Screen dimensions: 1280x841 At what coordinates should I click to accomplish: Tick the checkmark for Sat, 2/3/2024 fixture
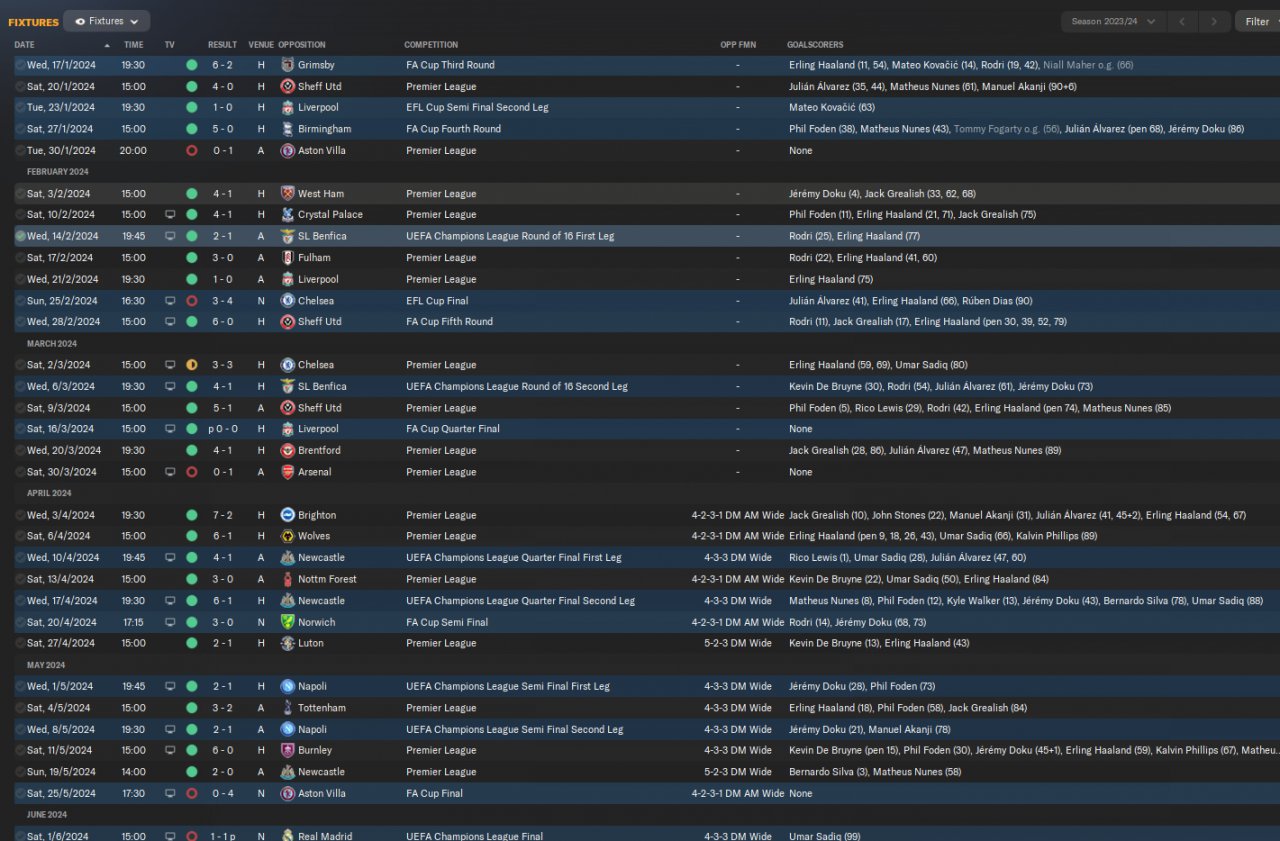pyautogui.click(x=20, y=365)
